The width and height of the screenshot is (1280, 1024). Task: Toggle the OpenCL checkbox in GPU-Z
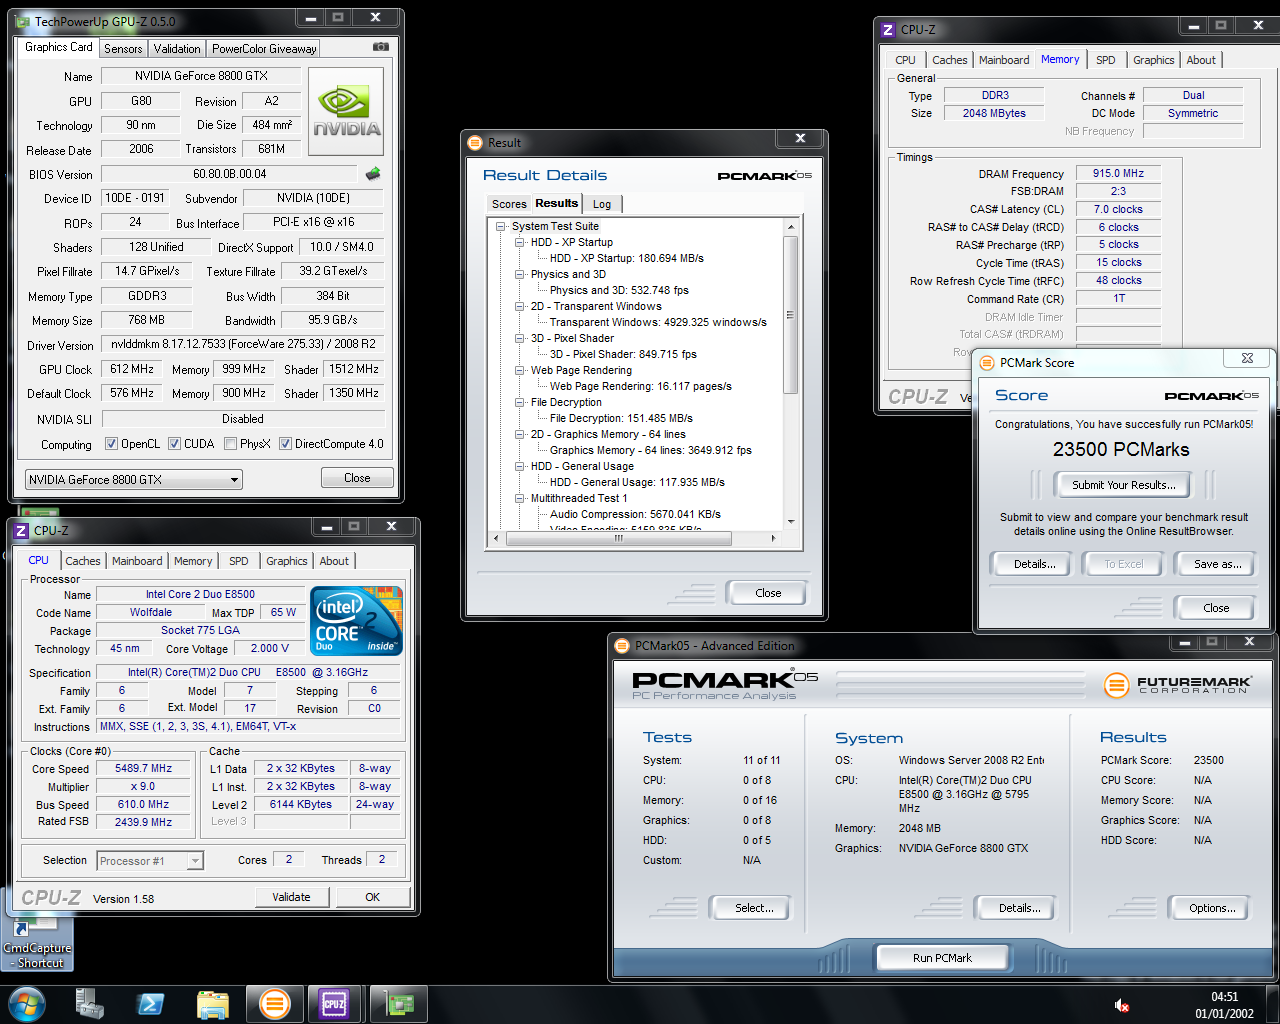(112, 444)
